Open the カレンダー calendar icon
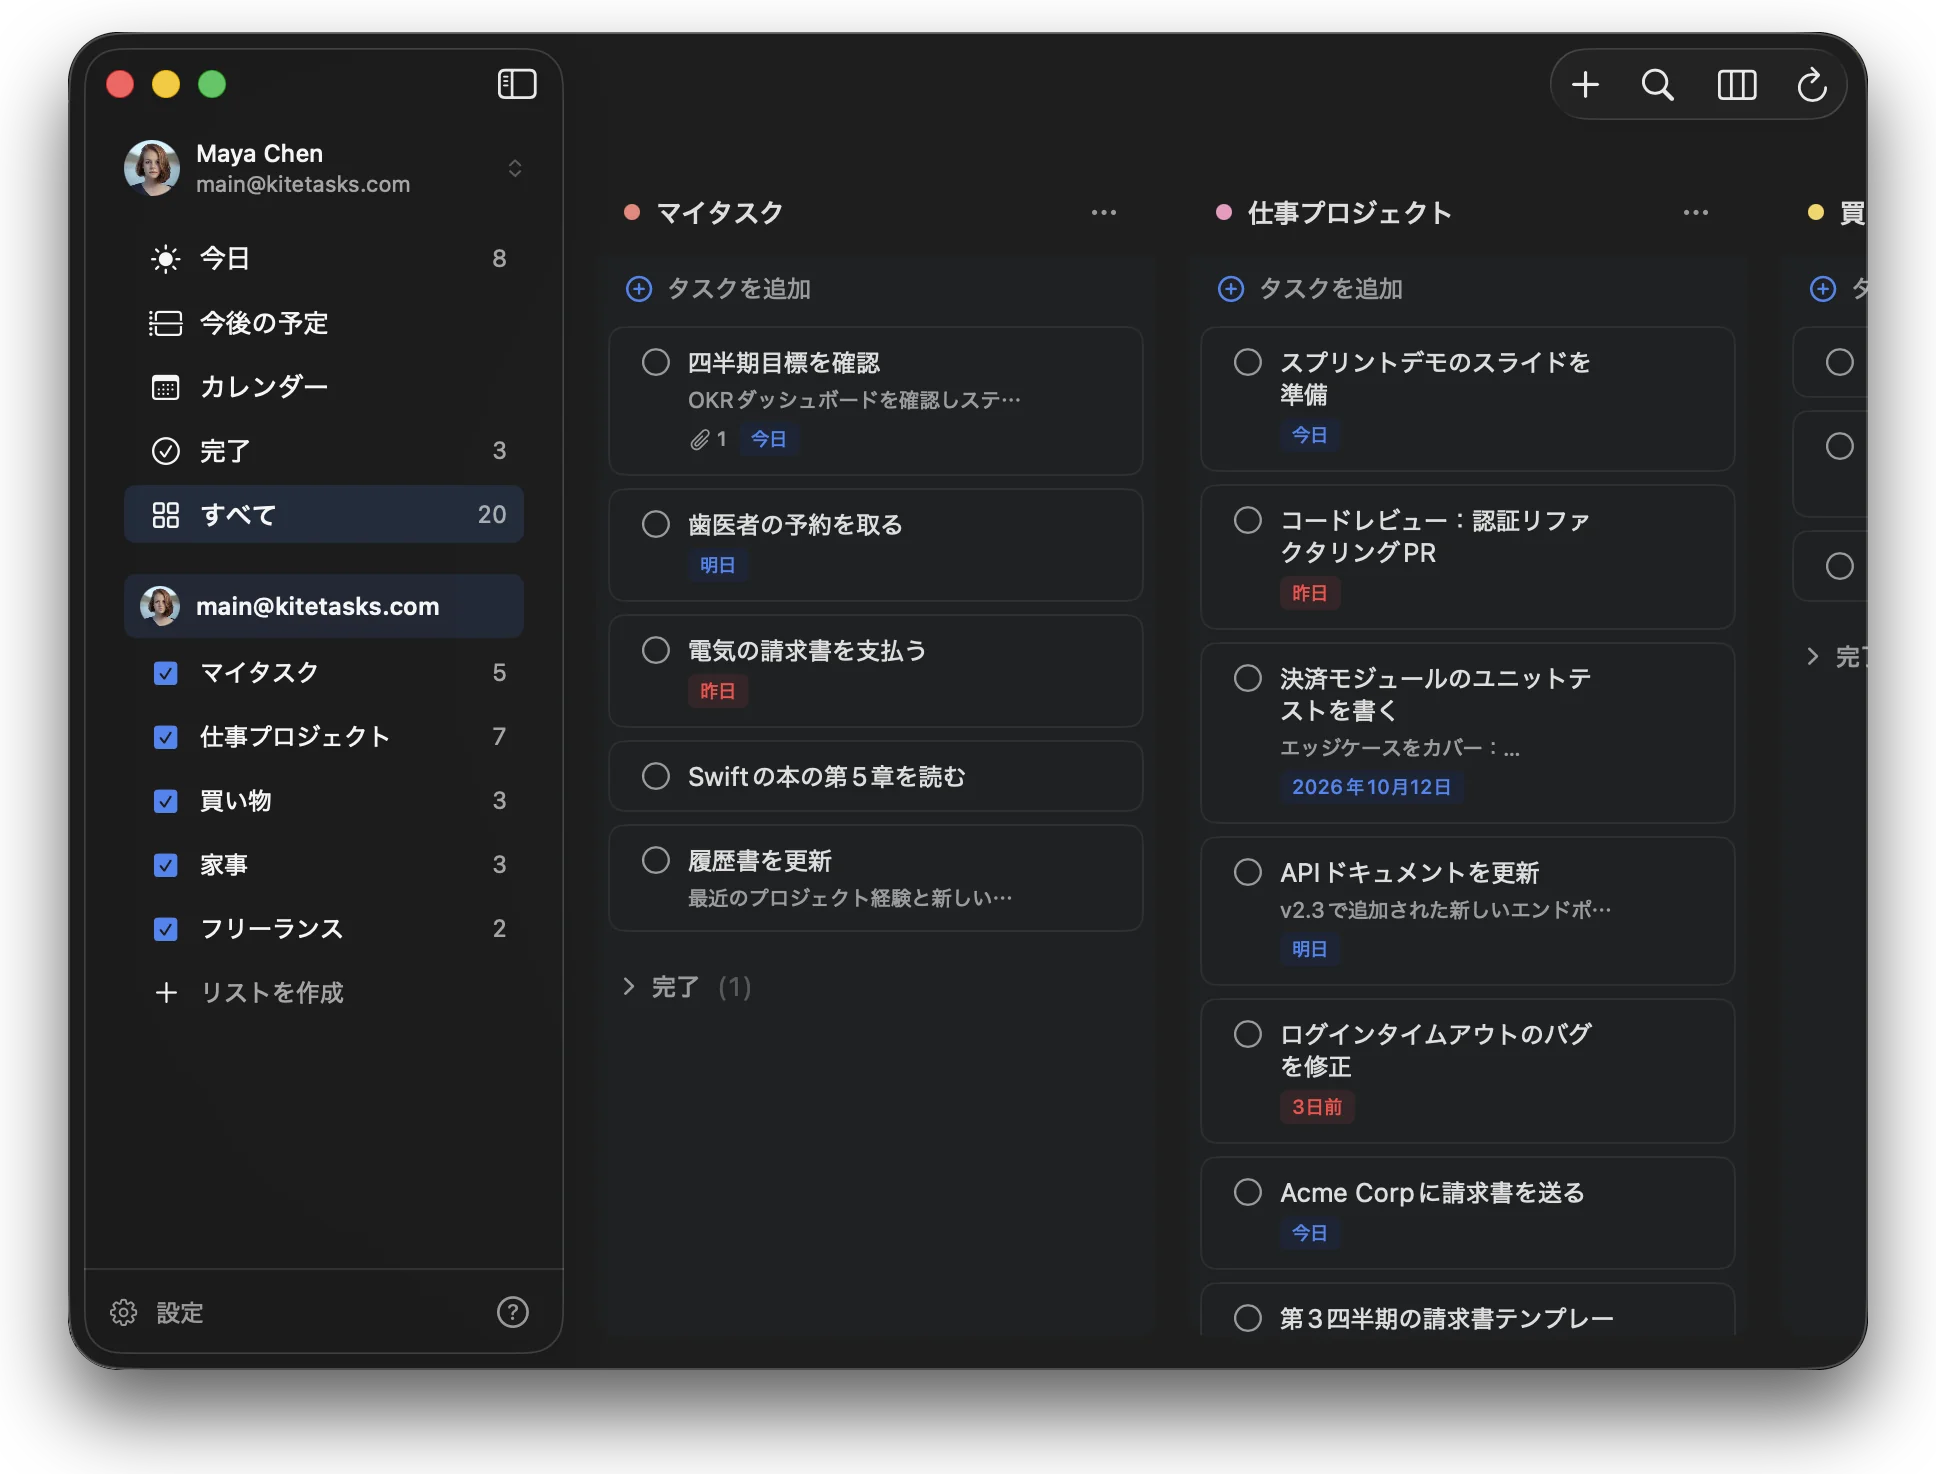1936x1474 pixels. (165, 387)
